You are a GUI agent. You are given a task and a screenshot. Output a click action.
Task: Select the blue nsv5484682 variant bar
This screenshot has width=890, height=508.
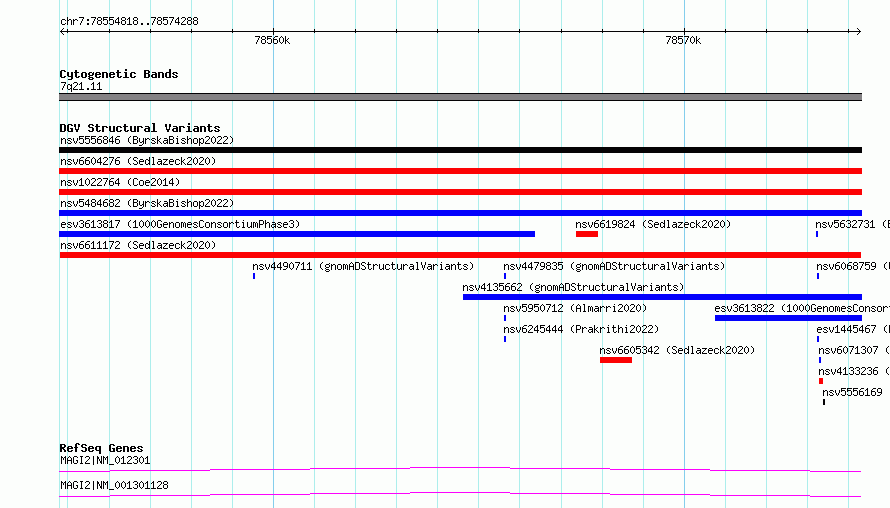(x=460, y=213)
